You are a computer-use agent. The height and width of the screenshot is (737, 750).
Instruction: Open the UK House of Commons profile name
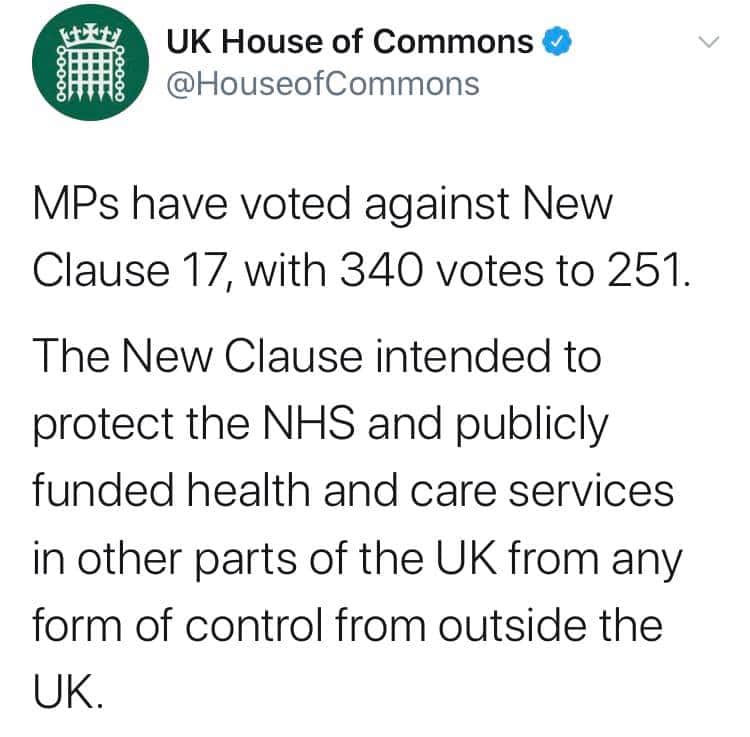tap(350, 42)
